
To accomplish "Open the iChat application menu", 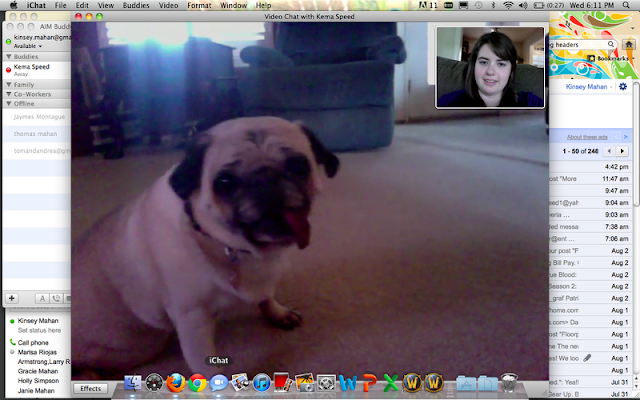I will [36, 5].
